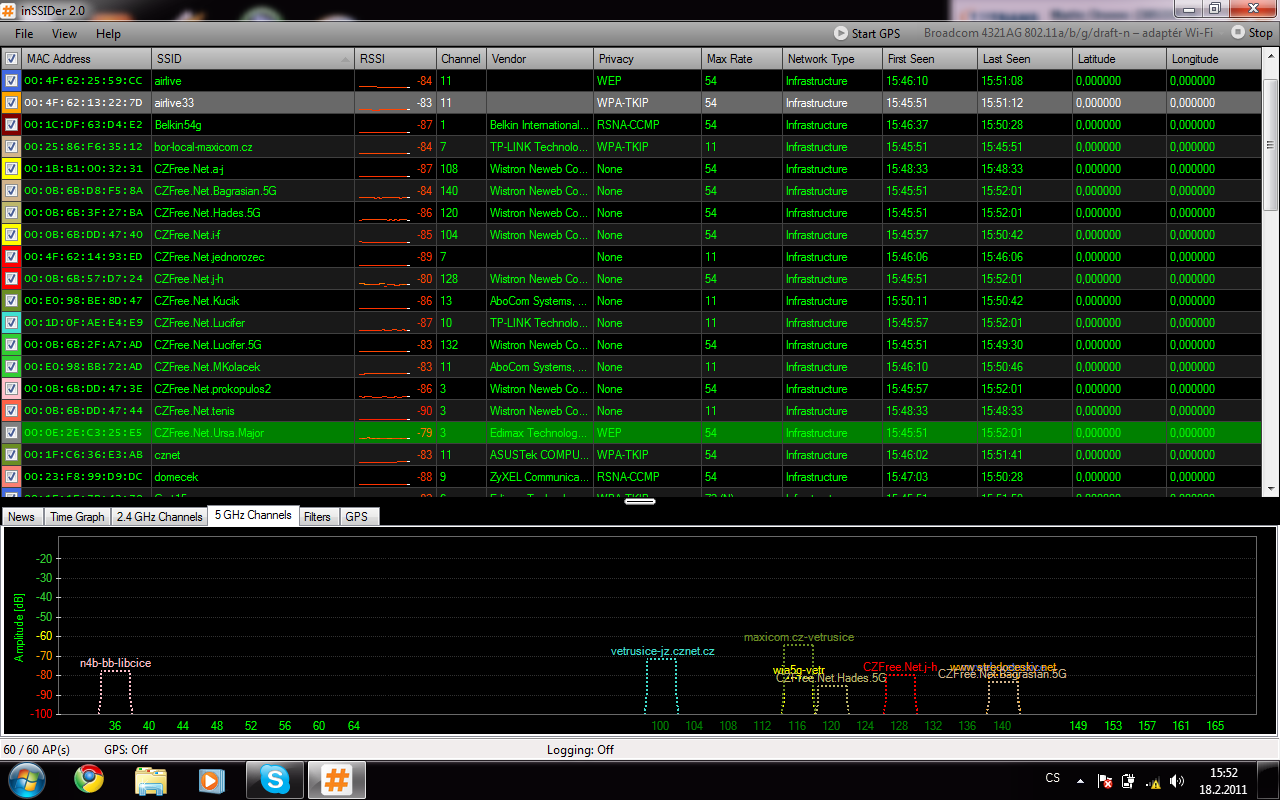Click the RSSI column header
Image resolution: width=1280 pixels, height=800 pixels.
[395, 59]
